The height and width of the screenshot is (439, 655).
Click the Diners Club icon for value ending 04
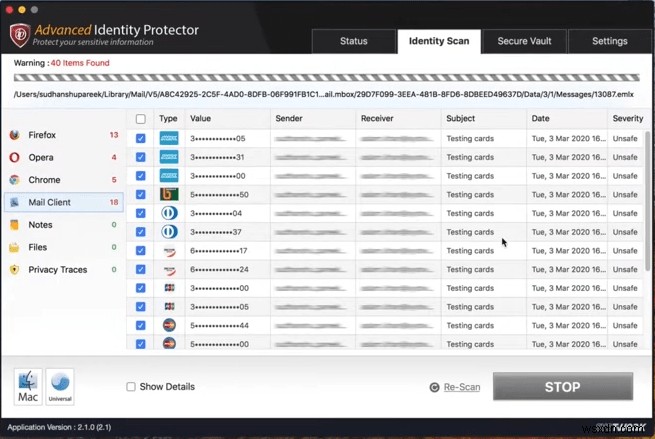coord(169,213)
